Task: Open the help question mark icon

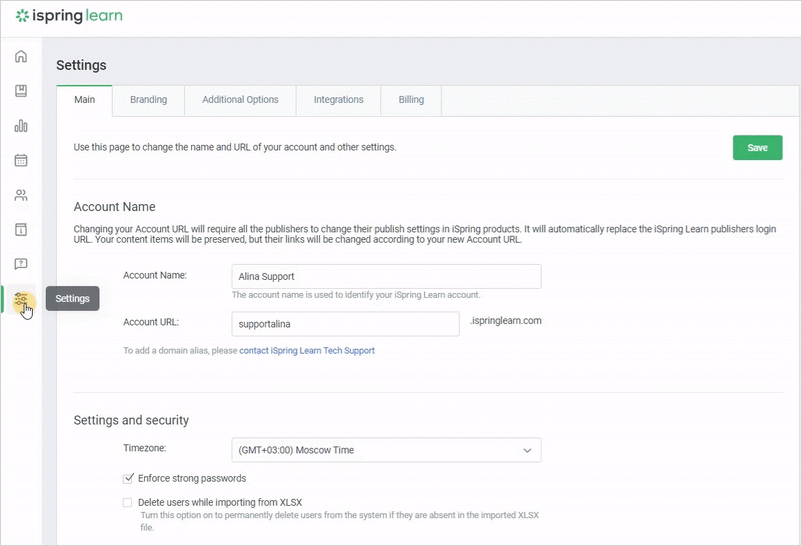Action: tap(21, 264)
